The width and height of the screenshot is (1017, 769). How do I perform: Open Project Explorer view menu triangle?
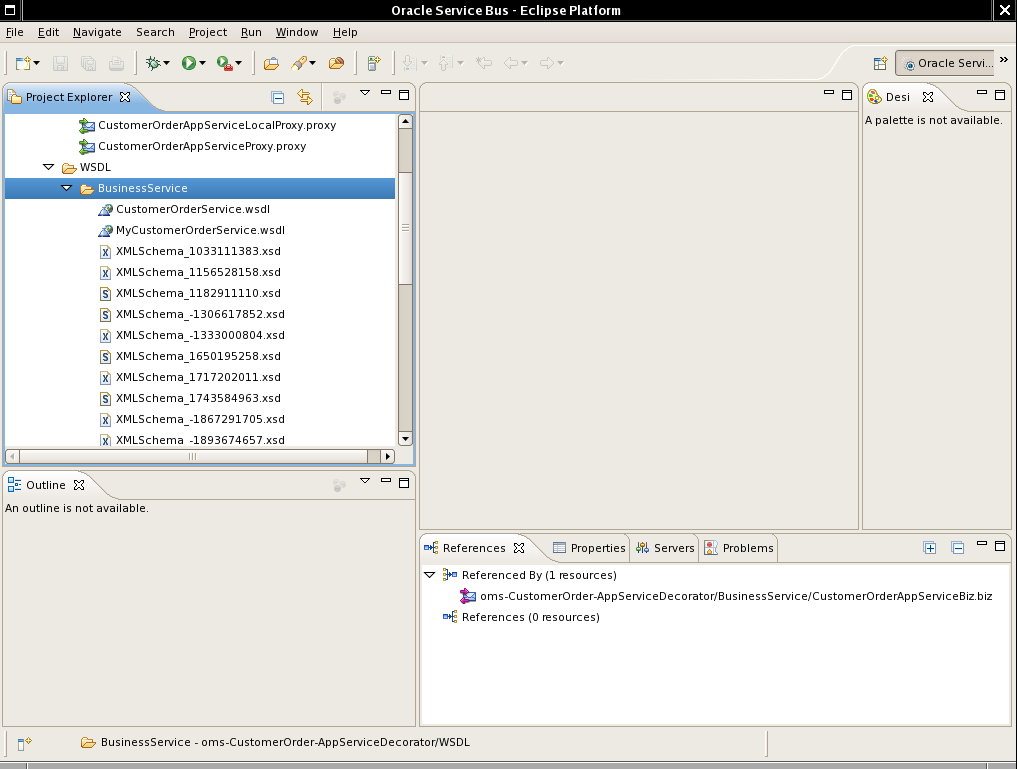pyautogui.click(x=365, y=93)
